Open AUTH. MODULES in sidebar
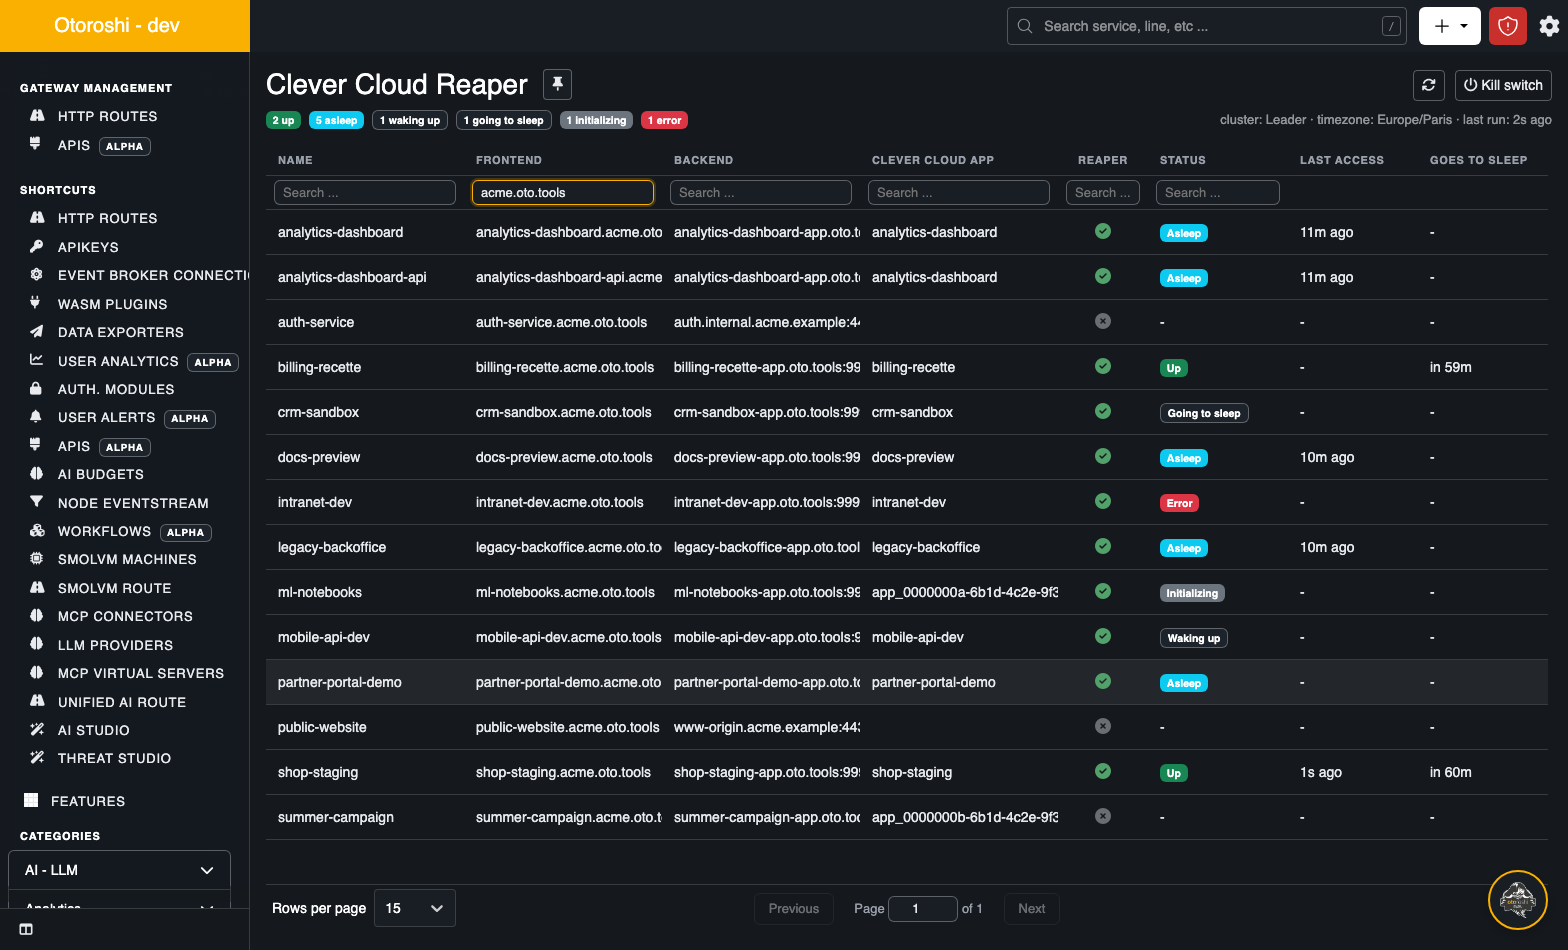The width and height of the screenshot is (1568, 950). (116, 389)
